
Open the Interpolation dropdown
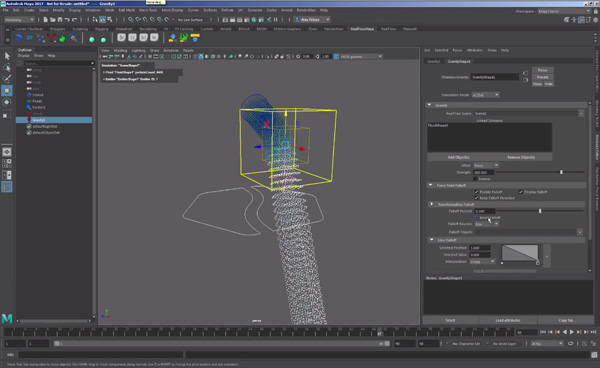(482, 262)
